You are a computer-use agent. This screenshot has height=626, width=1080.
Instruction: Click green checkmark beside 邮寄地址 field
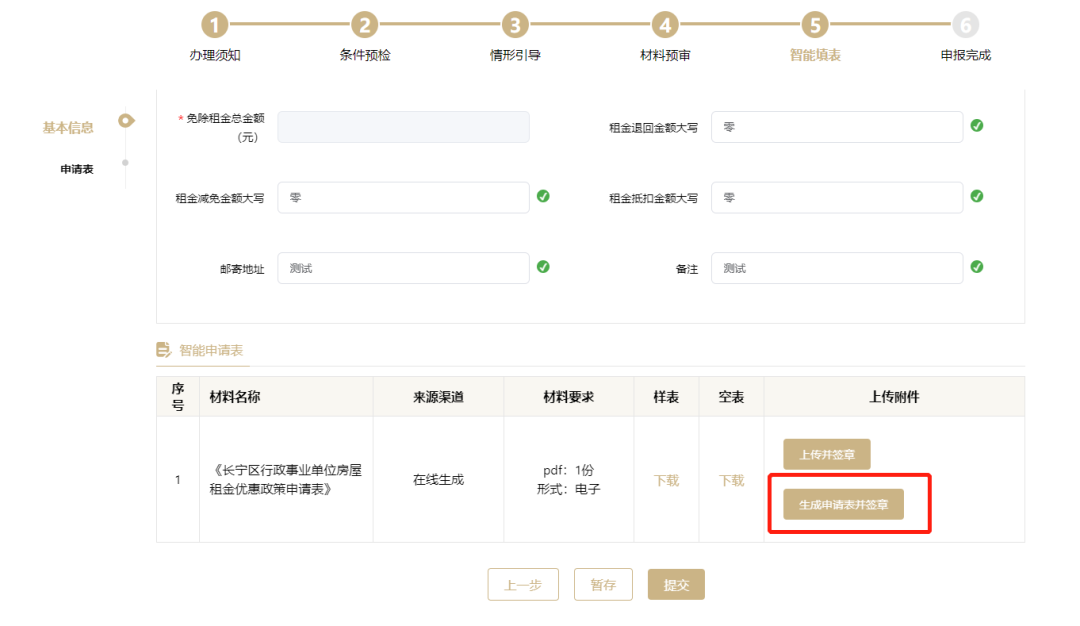[543, 267]
